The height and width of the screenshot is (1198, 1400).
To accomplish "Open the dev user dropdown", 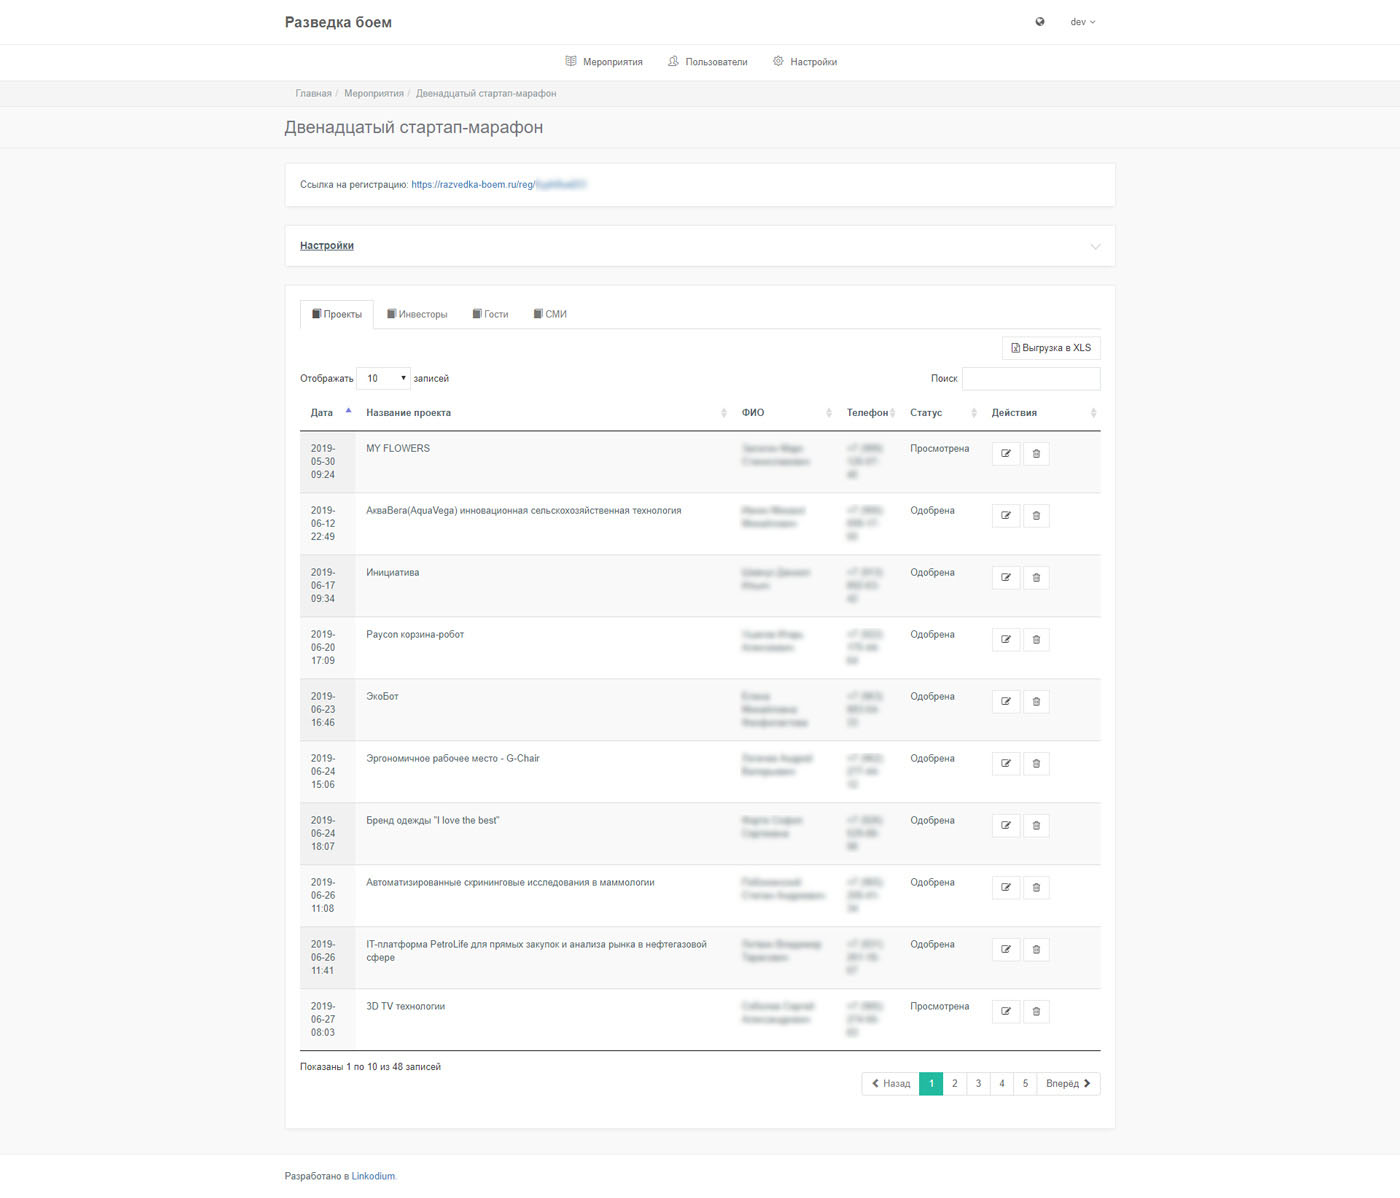I will pyautogui.click(x=1082, y=22).
